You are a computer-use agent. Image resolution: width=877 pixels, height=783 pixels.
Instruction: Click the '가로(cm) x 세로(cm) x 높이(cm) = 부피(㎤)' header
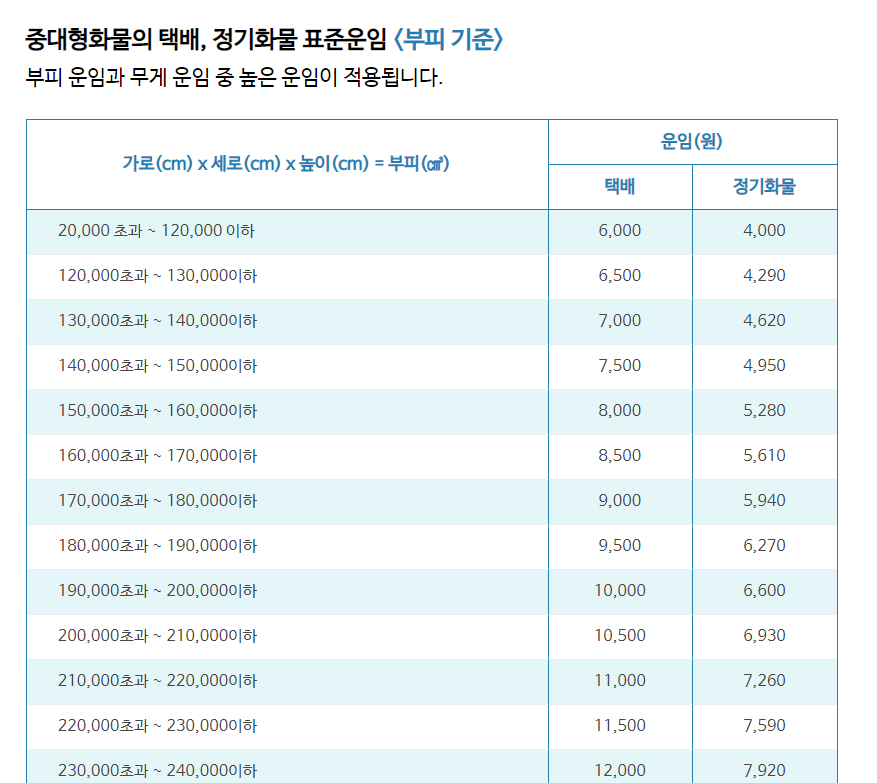(x=286, y=164)
